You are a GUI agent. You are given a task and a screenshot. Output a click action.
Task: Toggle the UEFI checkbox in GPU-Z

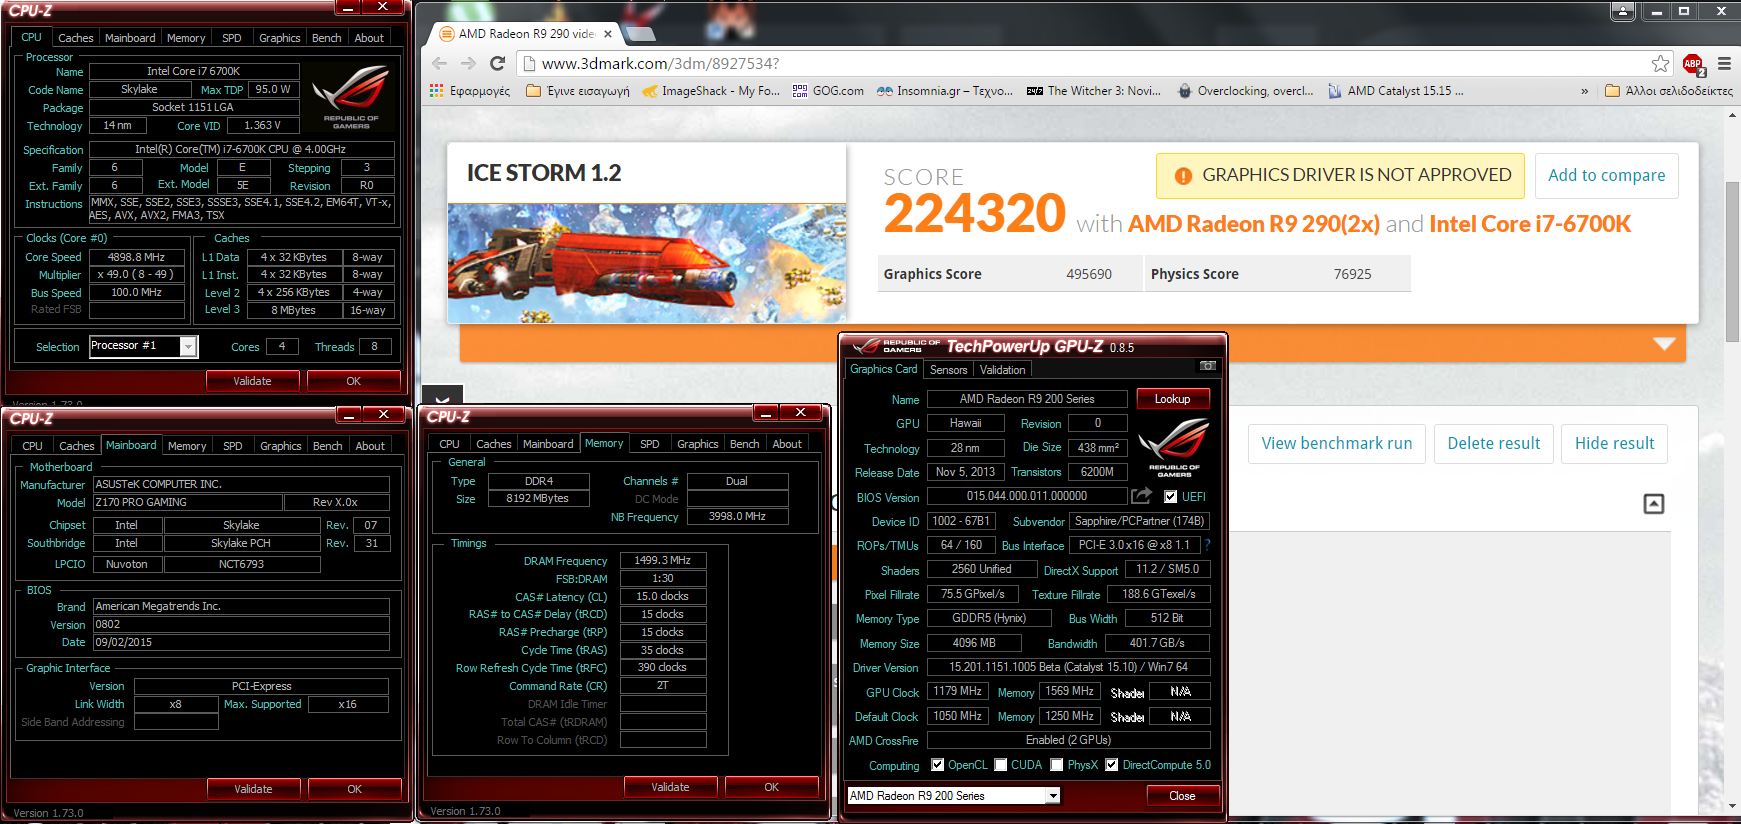1170,496
